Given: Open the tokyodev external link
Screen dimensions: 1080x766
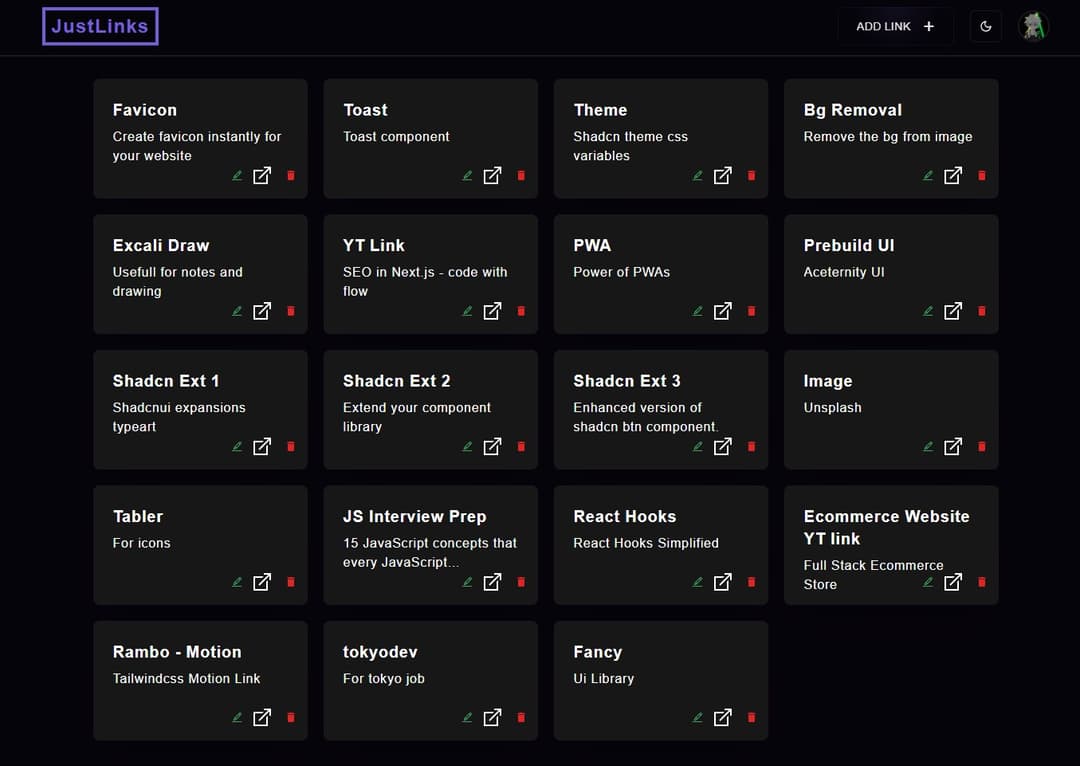Looking at the screenshot, I should coord(492,717).
